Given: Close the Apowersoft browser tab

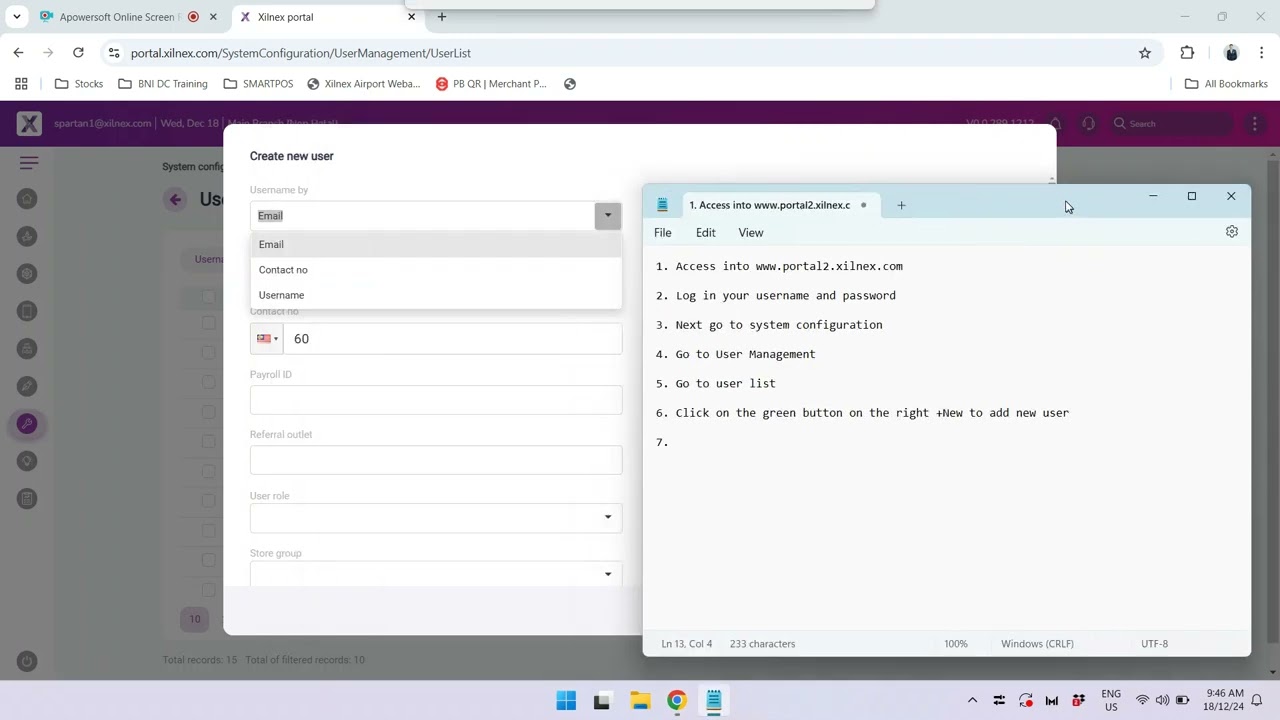Looking at the screenshot, I should click(213, 17).
